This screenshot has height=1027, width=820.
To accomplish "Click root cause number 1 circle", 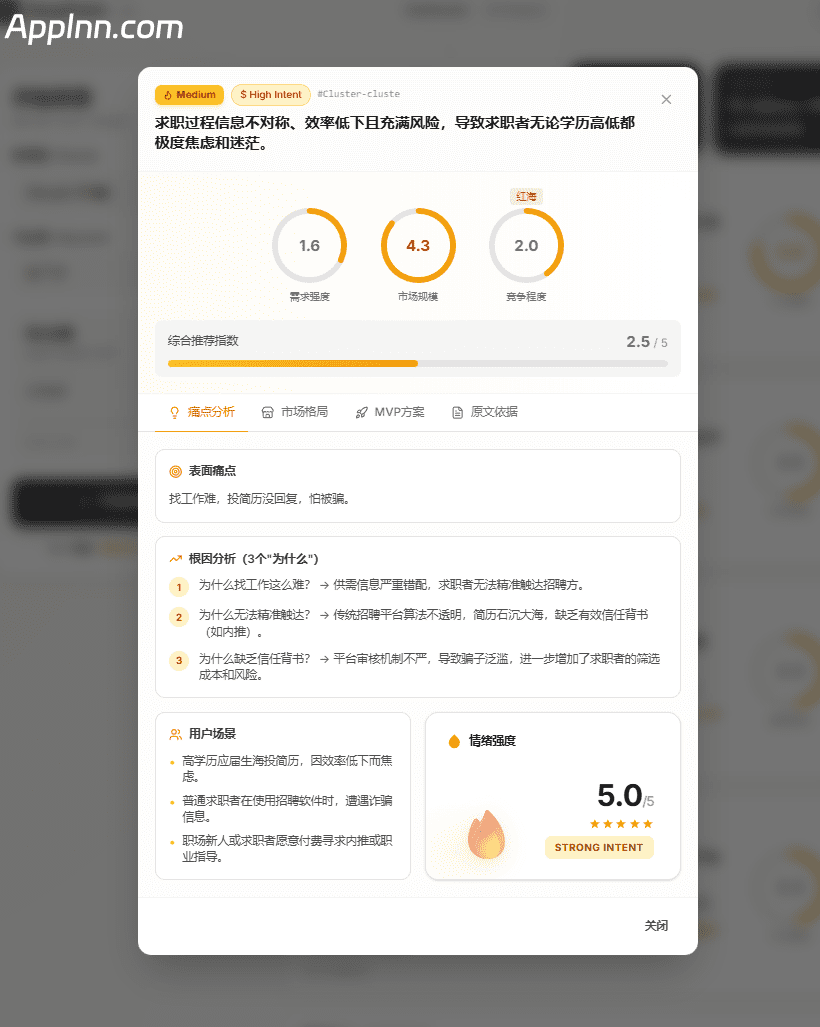I will click(179, 587).
